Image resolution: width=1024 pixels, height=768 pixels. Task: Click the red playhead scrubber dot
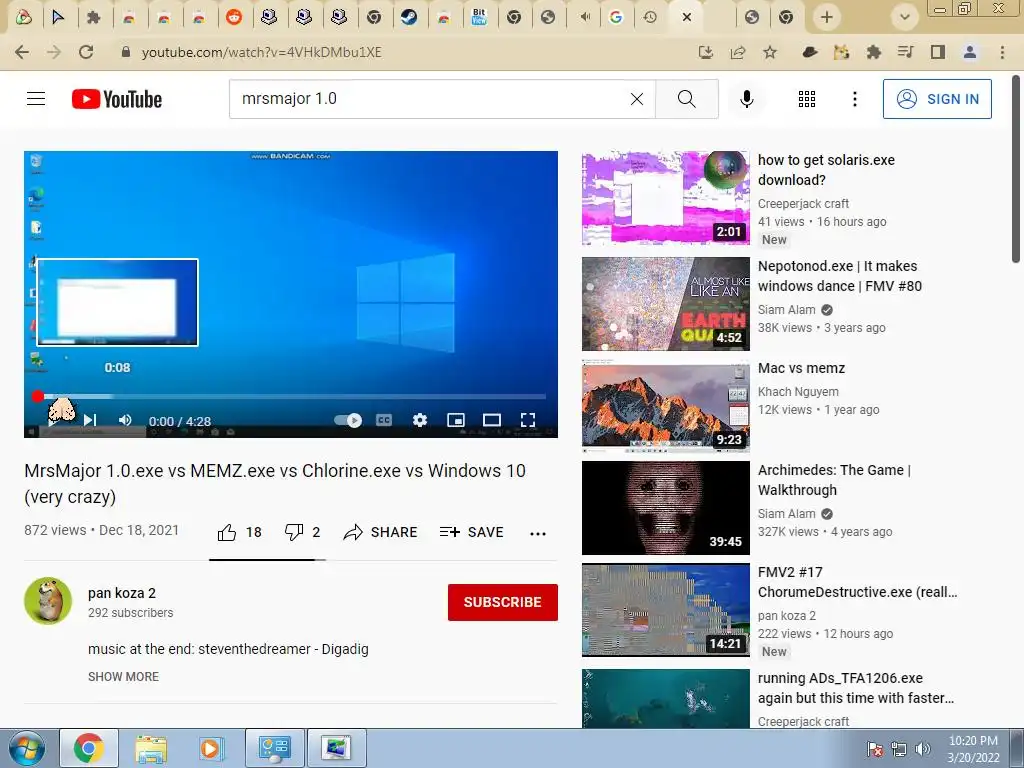(x=37, y=396)
